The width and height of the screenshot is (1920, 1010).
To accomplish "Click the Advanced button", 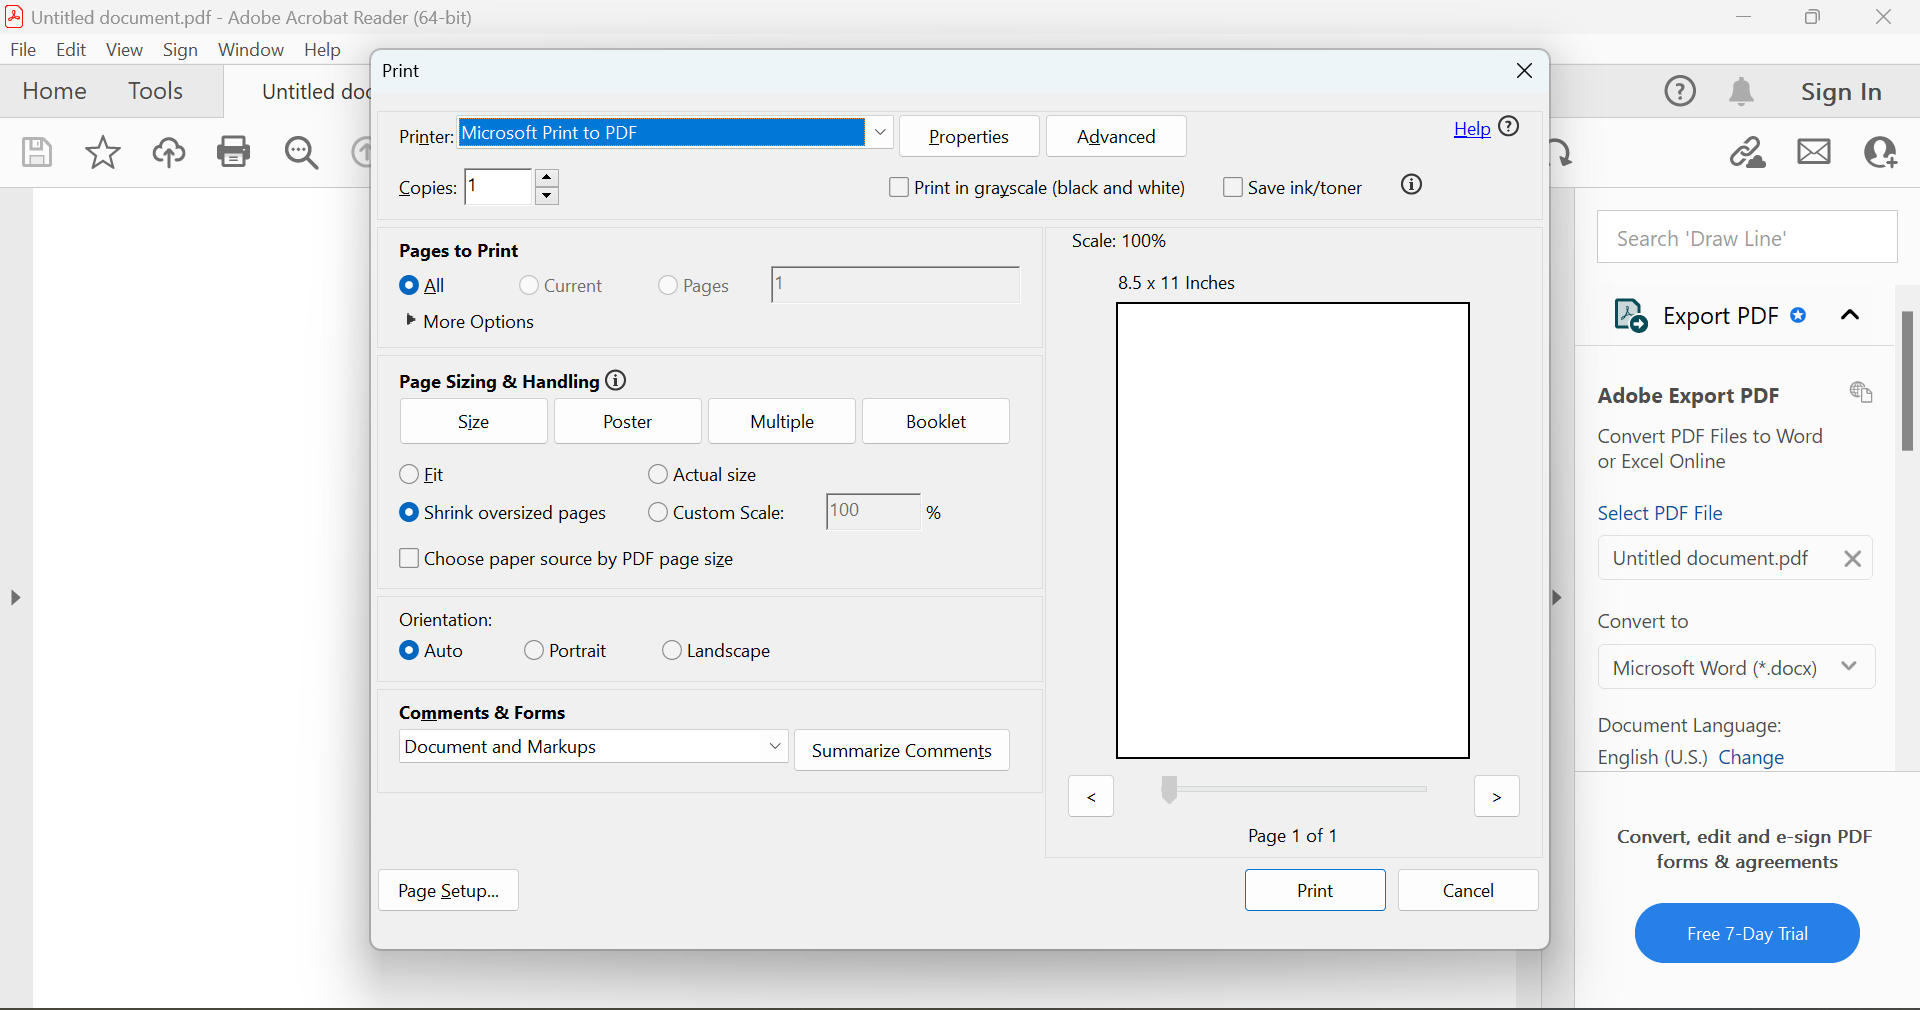I will tap(1116, 136).
